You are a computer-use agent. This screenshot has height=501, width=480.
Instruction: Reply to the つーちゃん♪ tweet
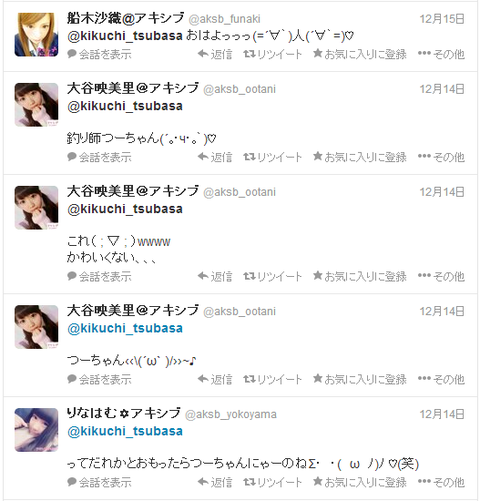215,379
